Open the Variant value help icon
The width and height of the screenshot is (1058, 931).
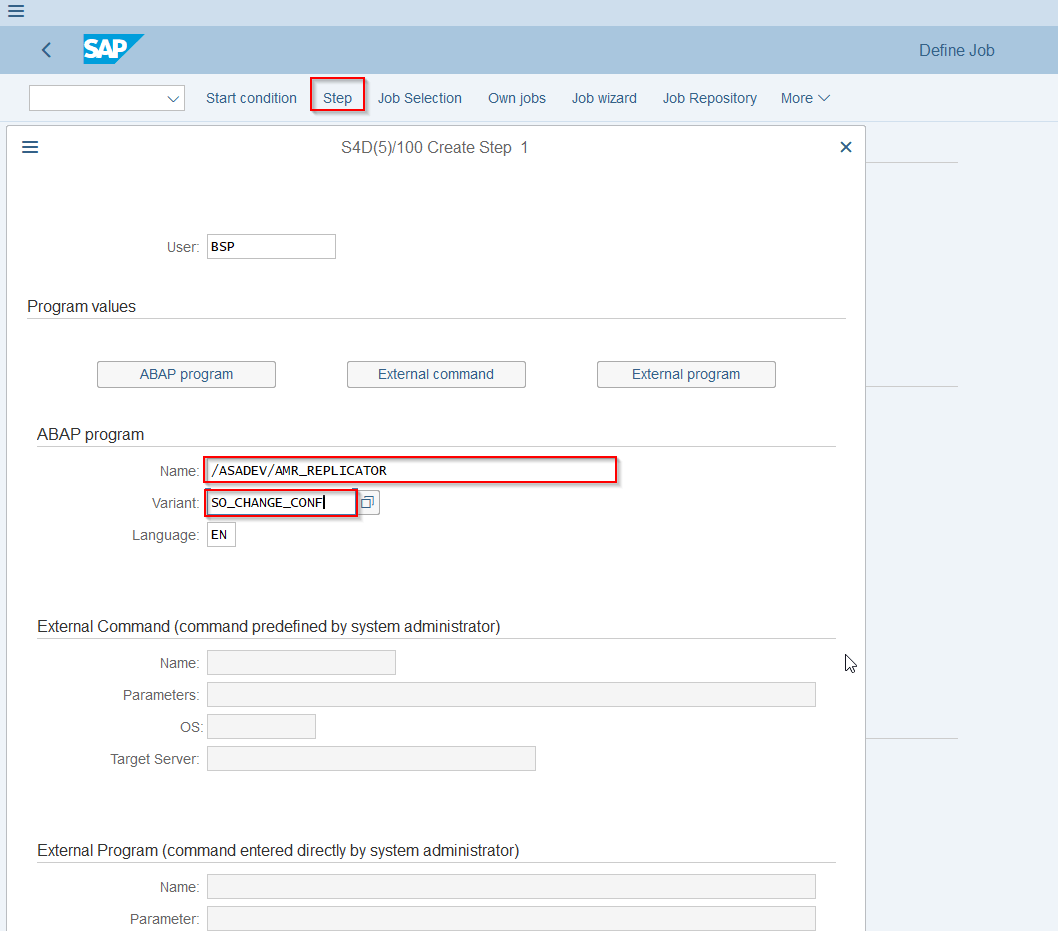tap(368, 502)
